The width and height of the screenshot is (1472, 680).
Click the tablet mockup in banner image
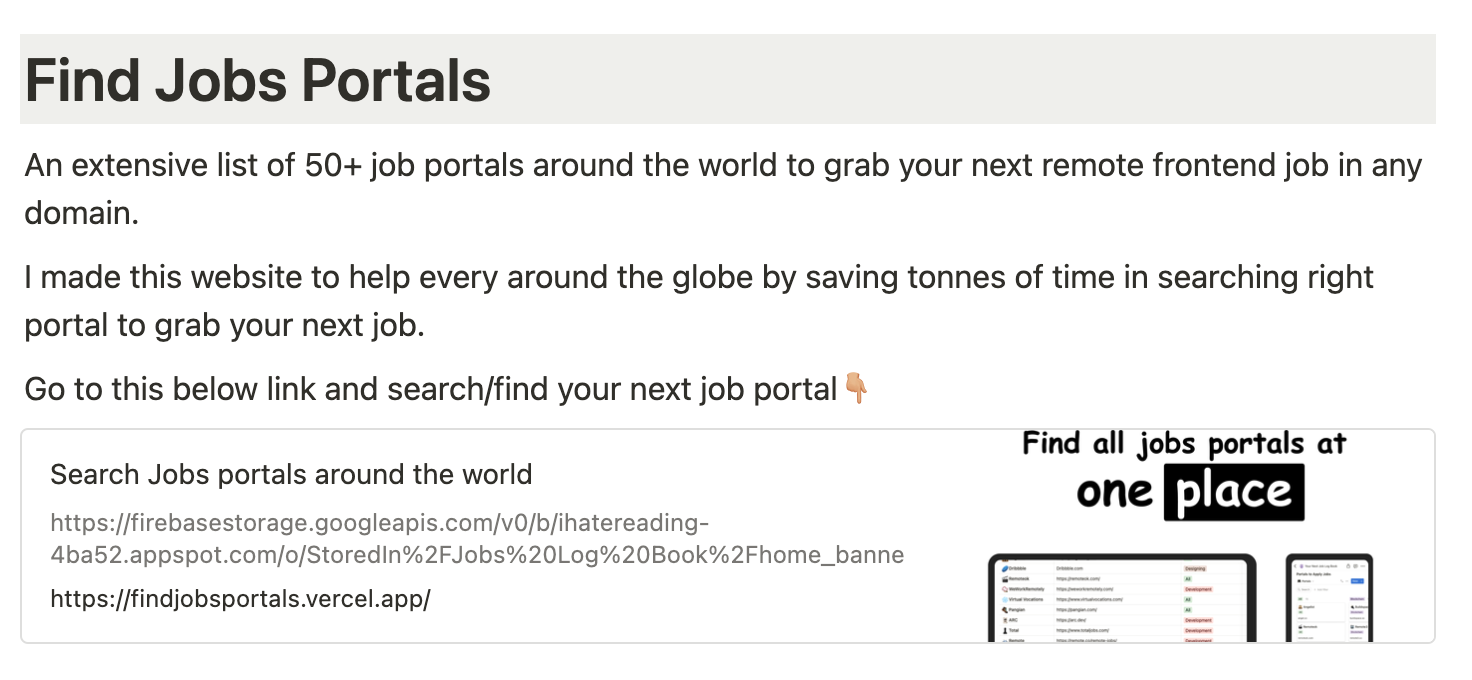[1120, 598]
